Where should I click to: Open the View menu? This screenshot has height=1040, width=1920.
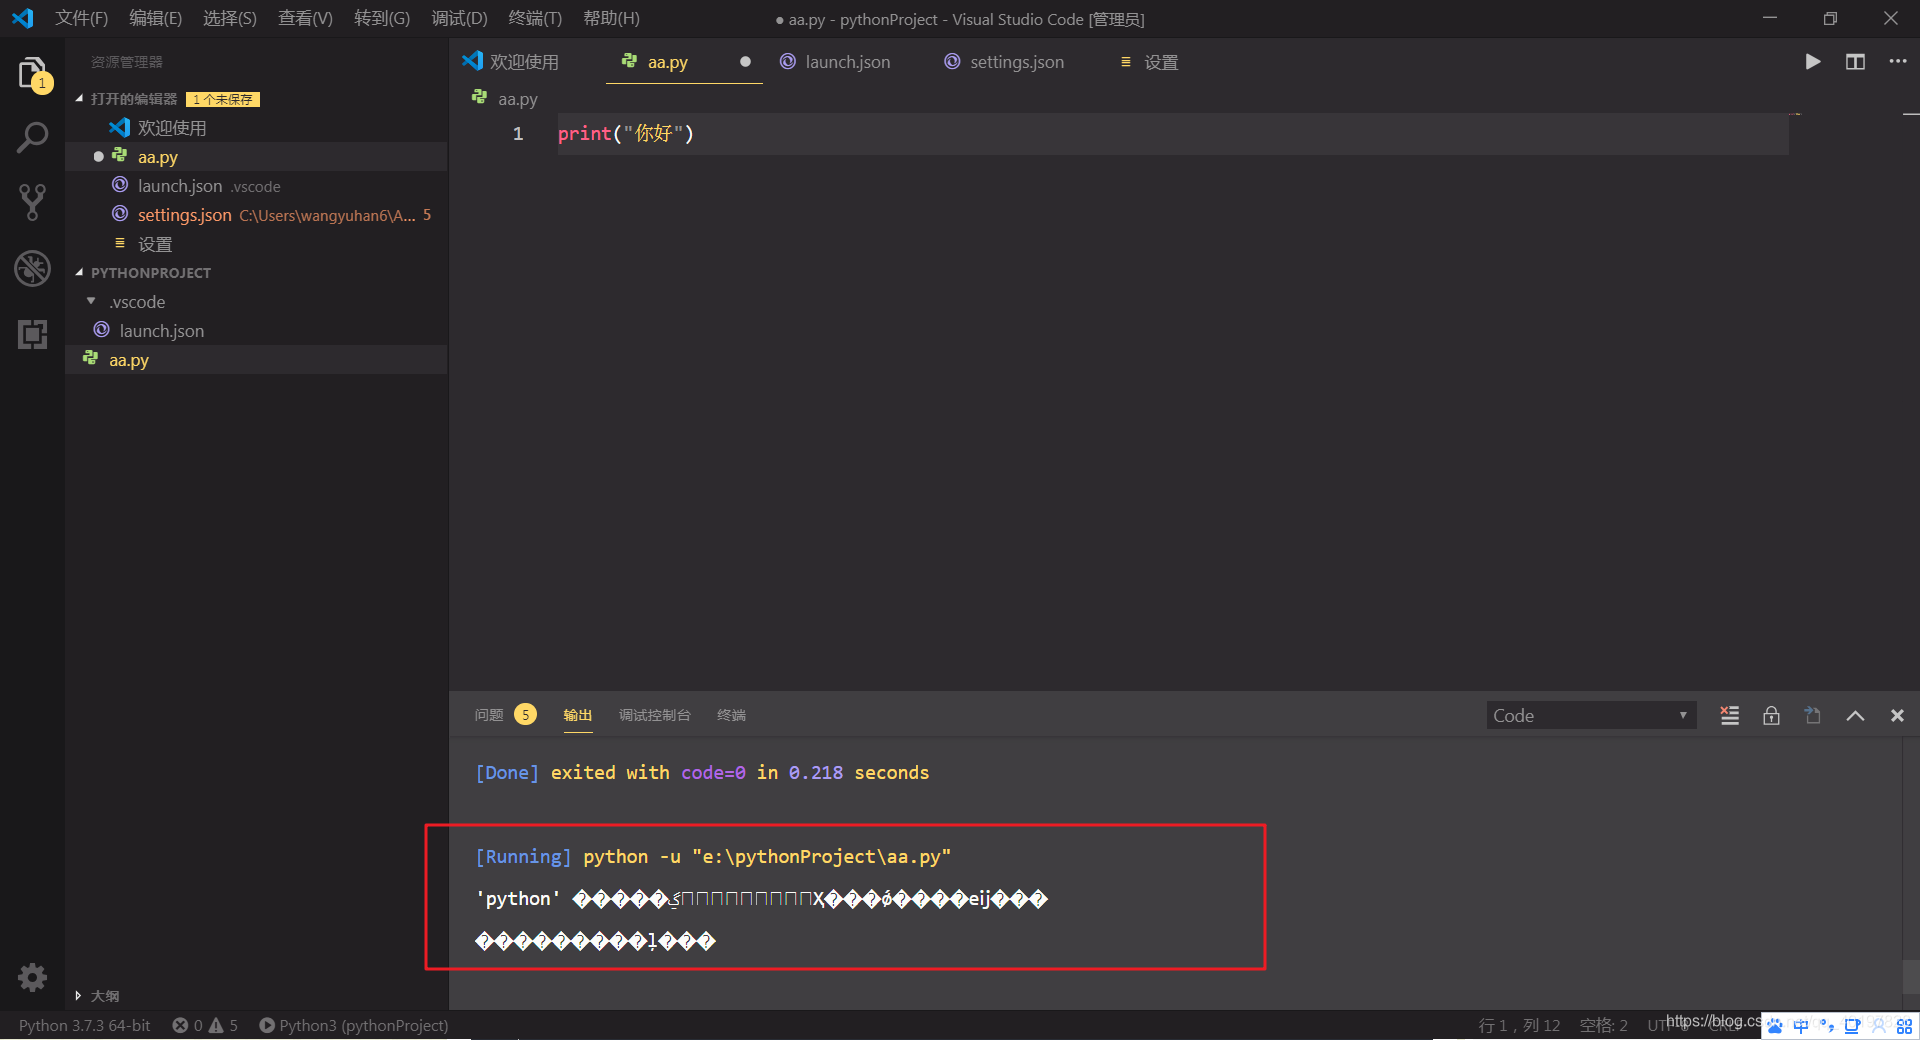click(x=305, y=18)
